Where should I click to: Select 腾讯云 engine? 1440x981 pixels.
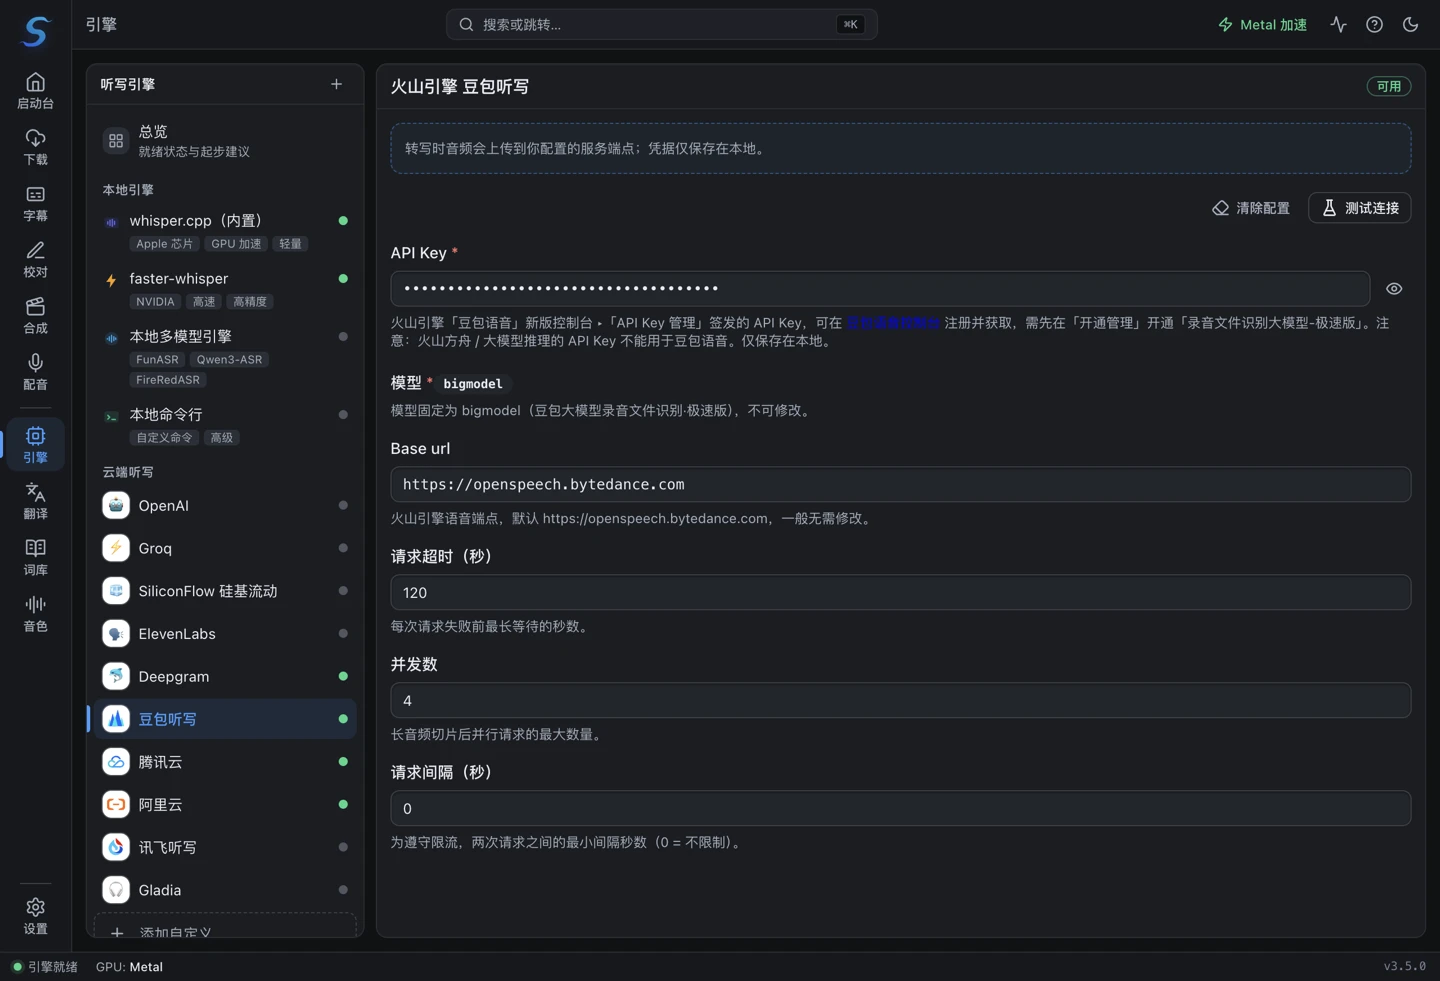[x=225, y=761]
